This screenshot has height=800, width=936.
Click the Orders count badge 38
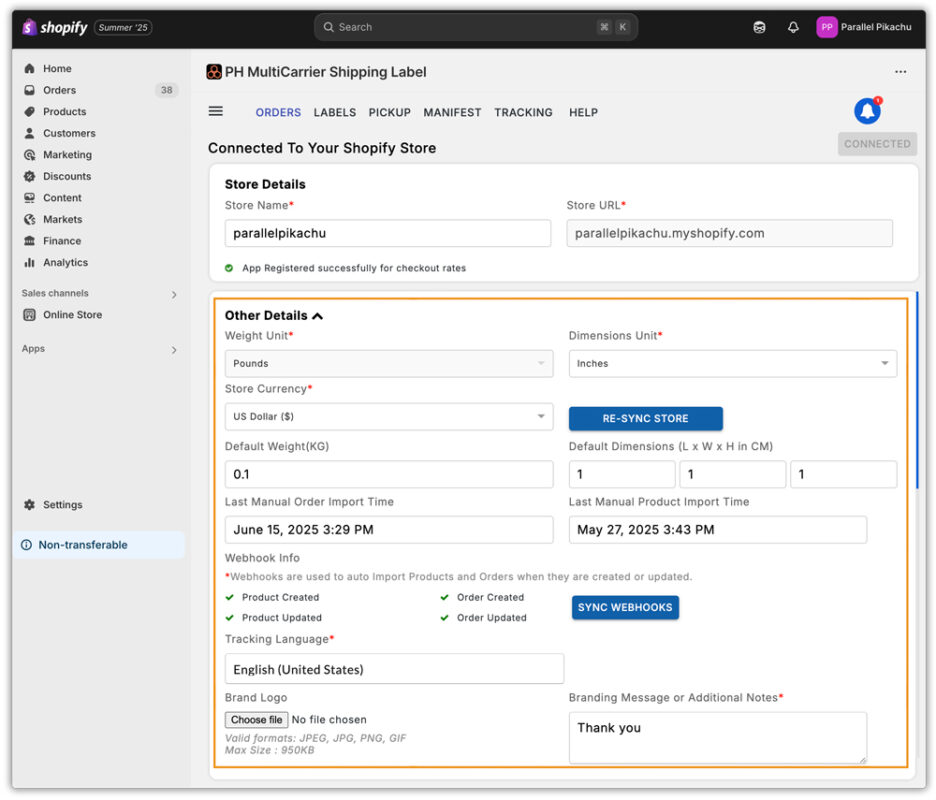167,90
